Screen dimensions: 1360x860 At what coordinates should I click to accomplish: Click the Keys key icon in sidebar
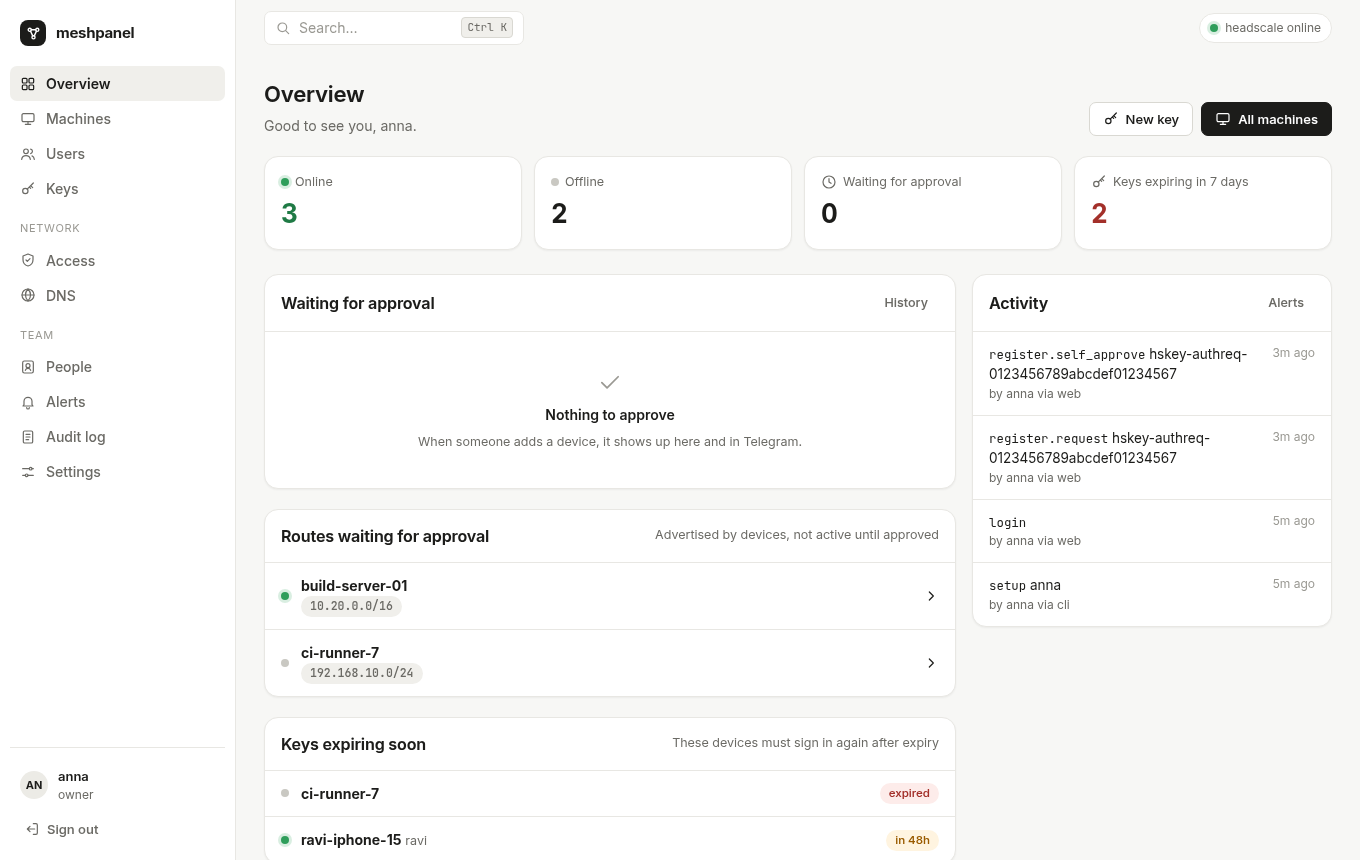(x=28, y=189)
